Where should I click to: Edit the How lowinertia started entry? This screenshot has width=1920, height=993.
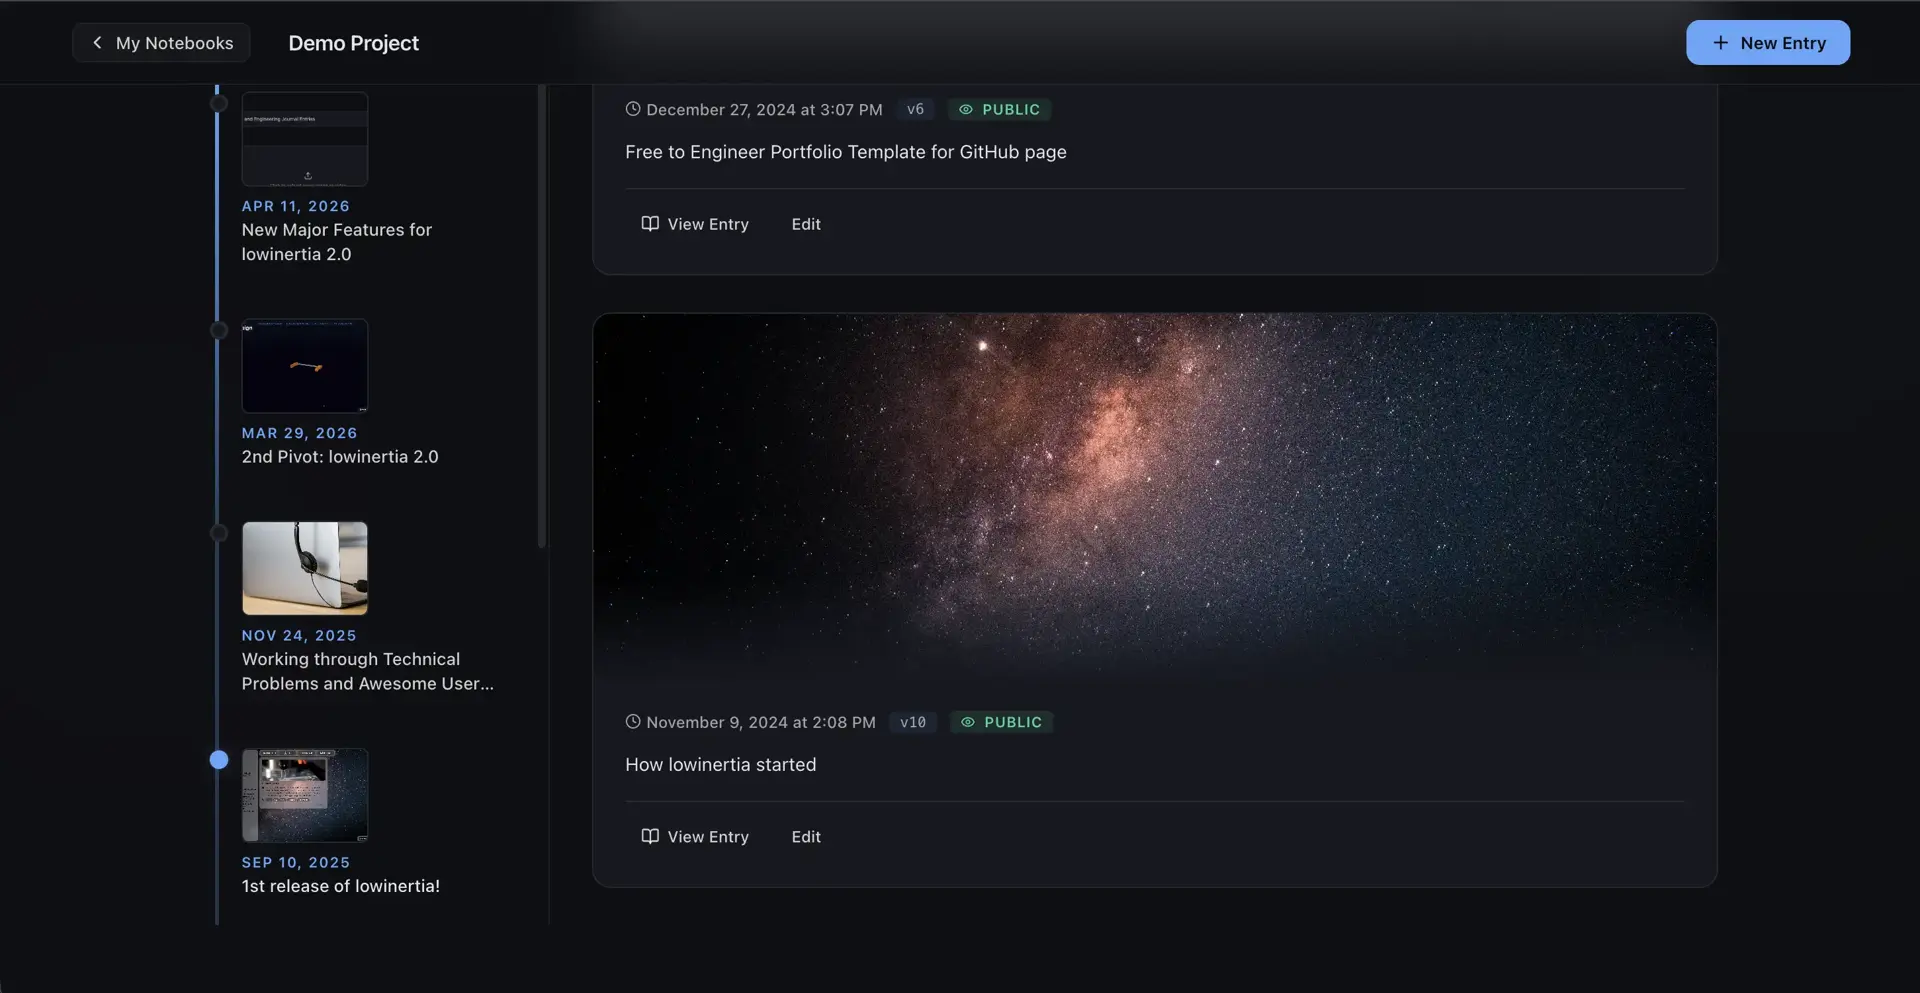tap(806, 837)
